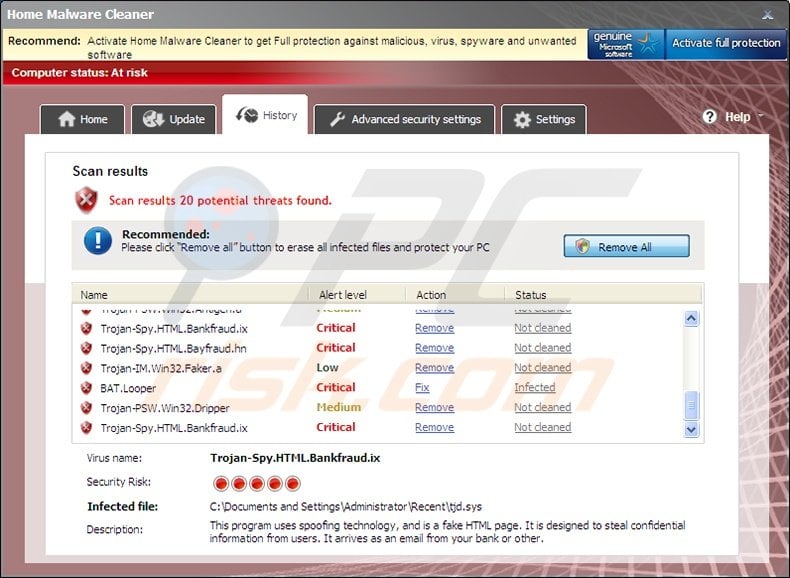790x578 pixels.
Task: Select the BAT.Looper row name
Action: tap(128, 388)
